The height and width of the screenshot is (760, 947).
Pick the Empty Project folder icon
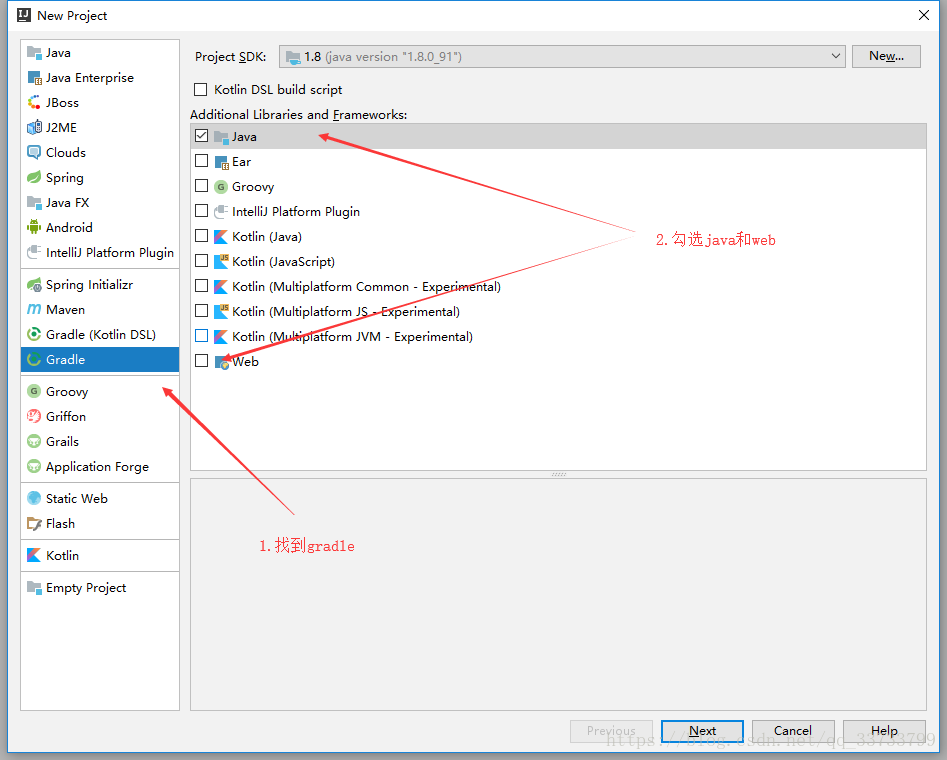click(34, 587)
